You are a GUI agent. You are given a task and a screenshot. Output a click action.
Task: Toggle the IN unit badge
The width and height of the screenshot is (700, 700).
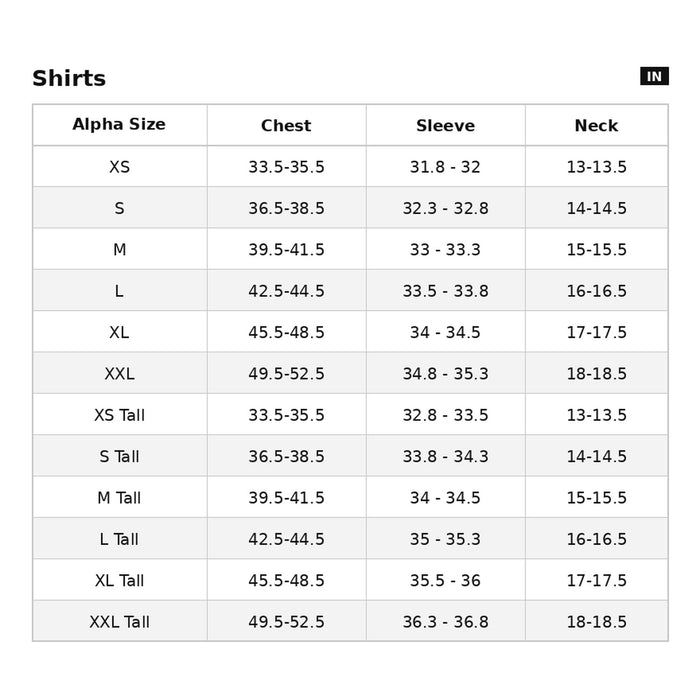[654, 76]
